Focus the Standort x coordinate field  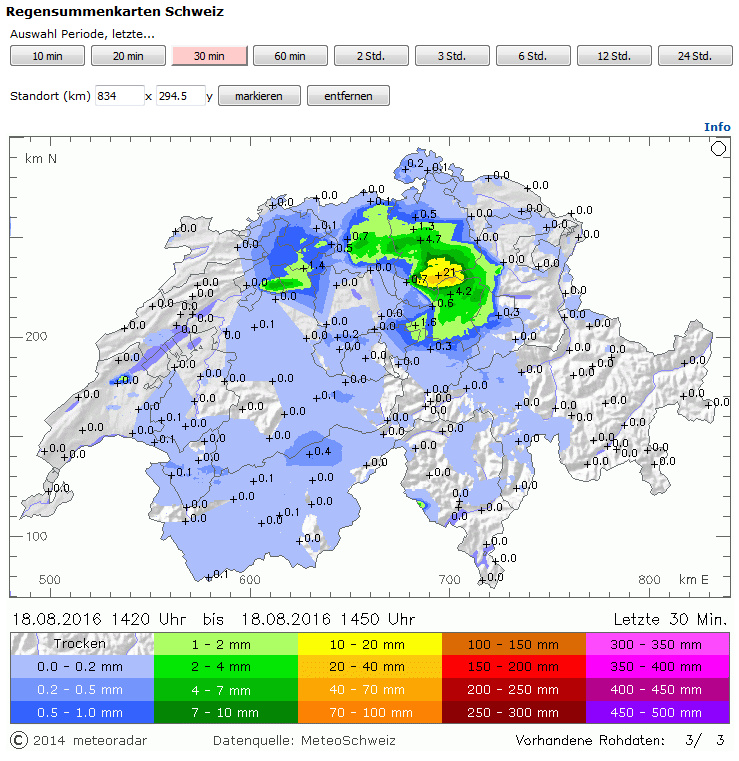point(119,96)
